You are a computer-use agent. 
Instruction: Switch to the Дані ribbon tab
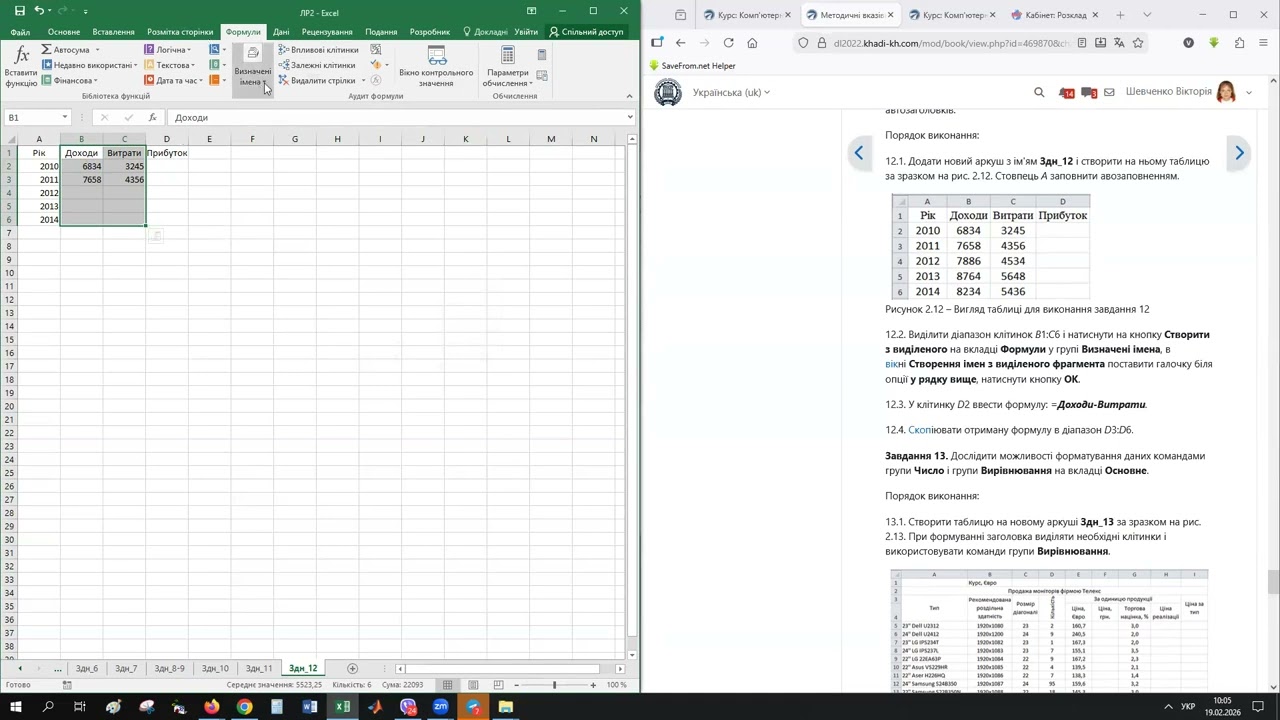click(x=281, y=32)
